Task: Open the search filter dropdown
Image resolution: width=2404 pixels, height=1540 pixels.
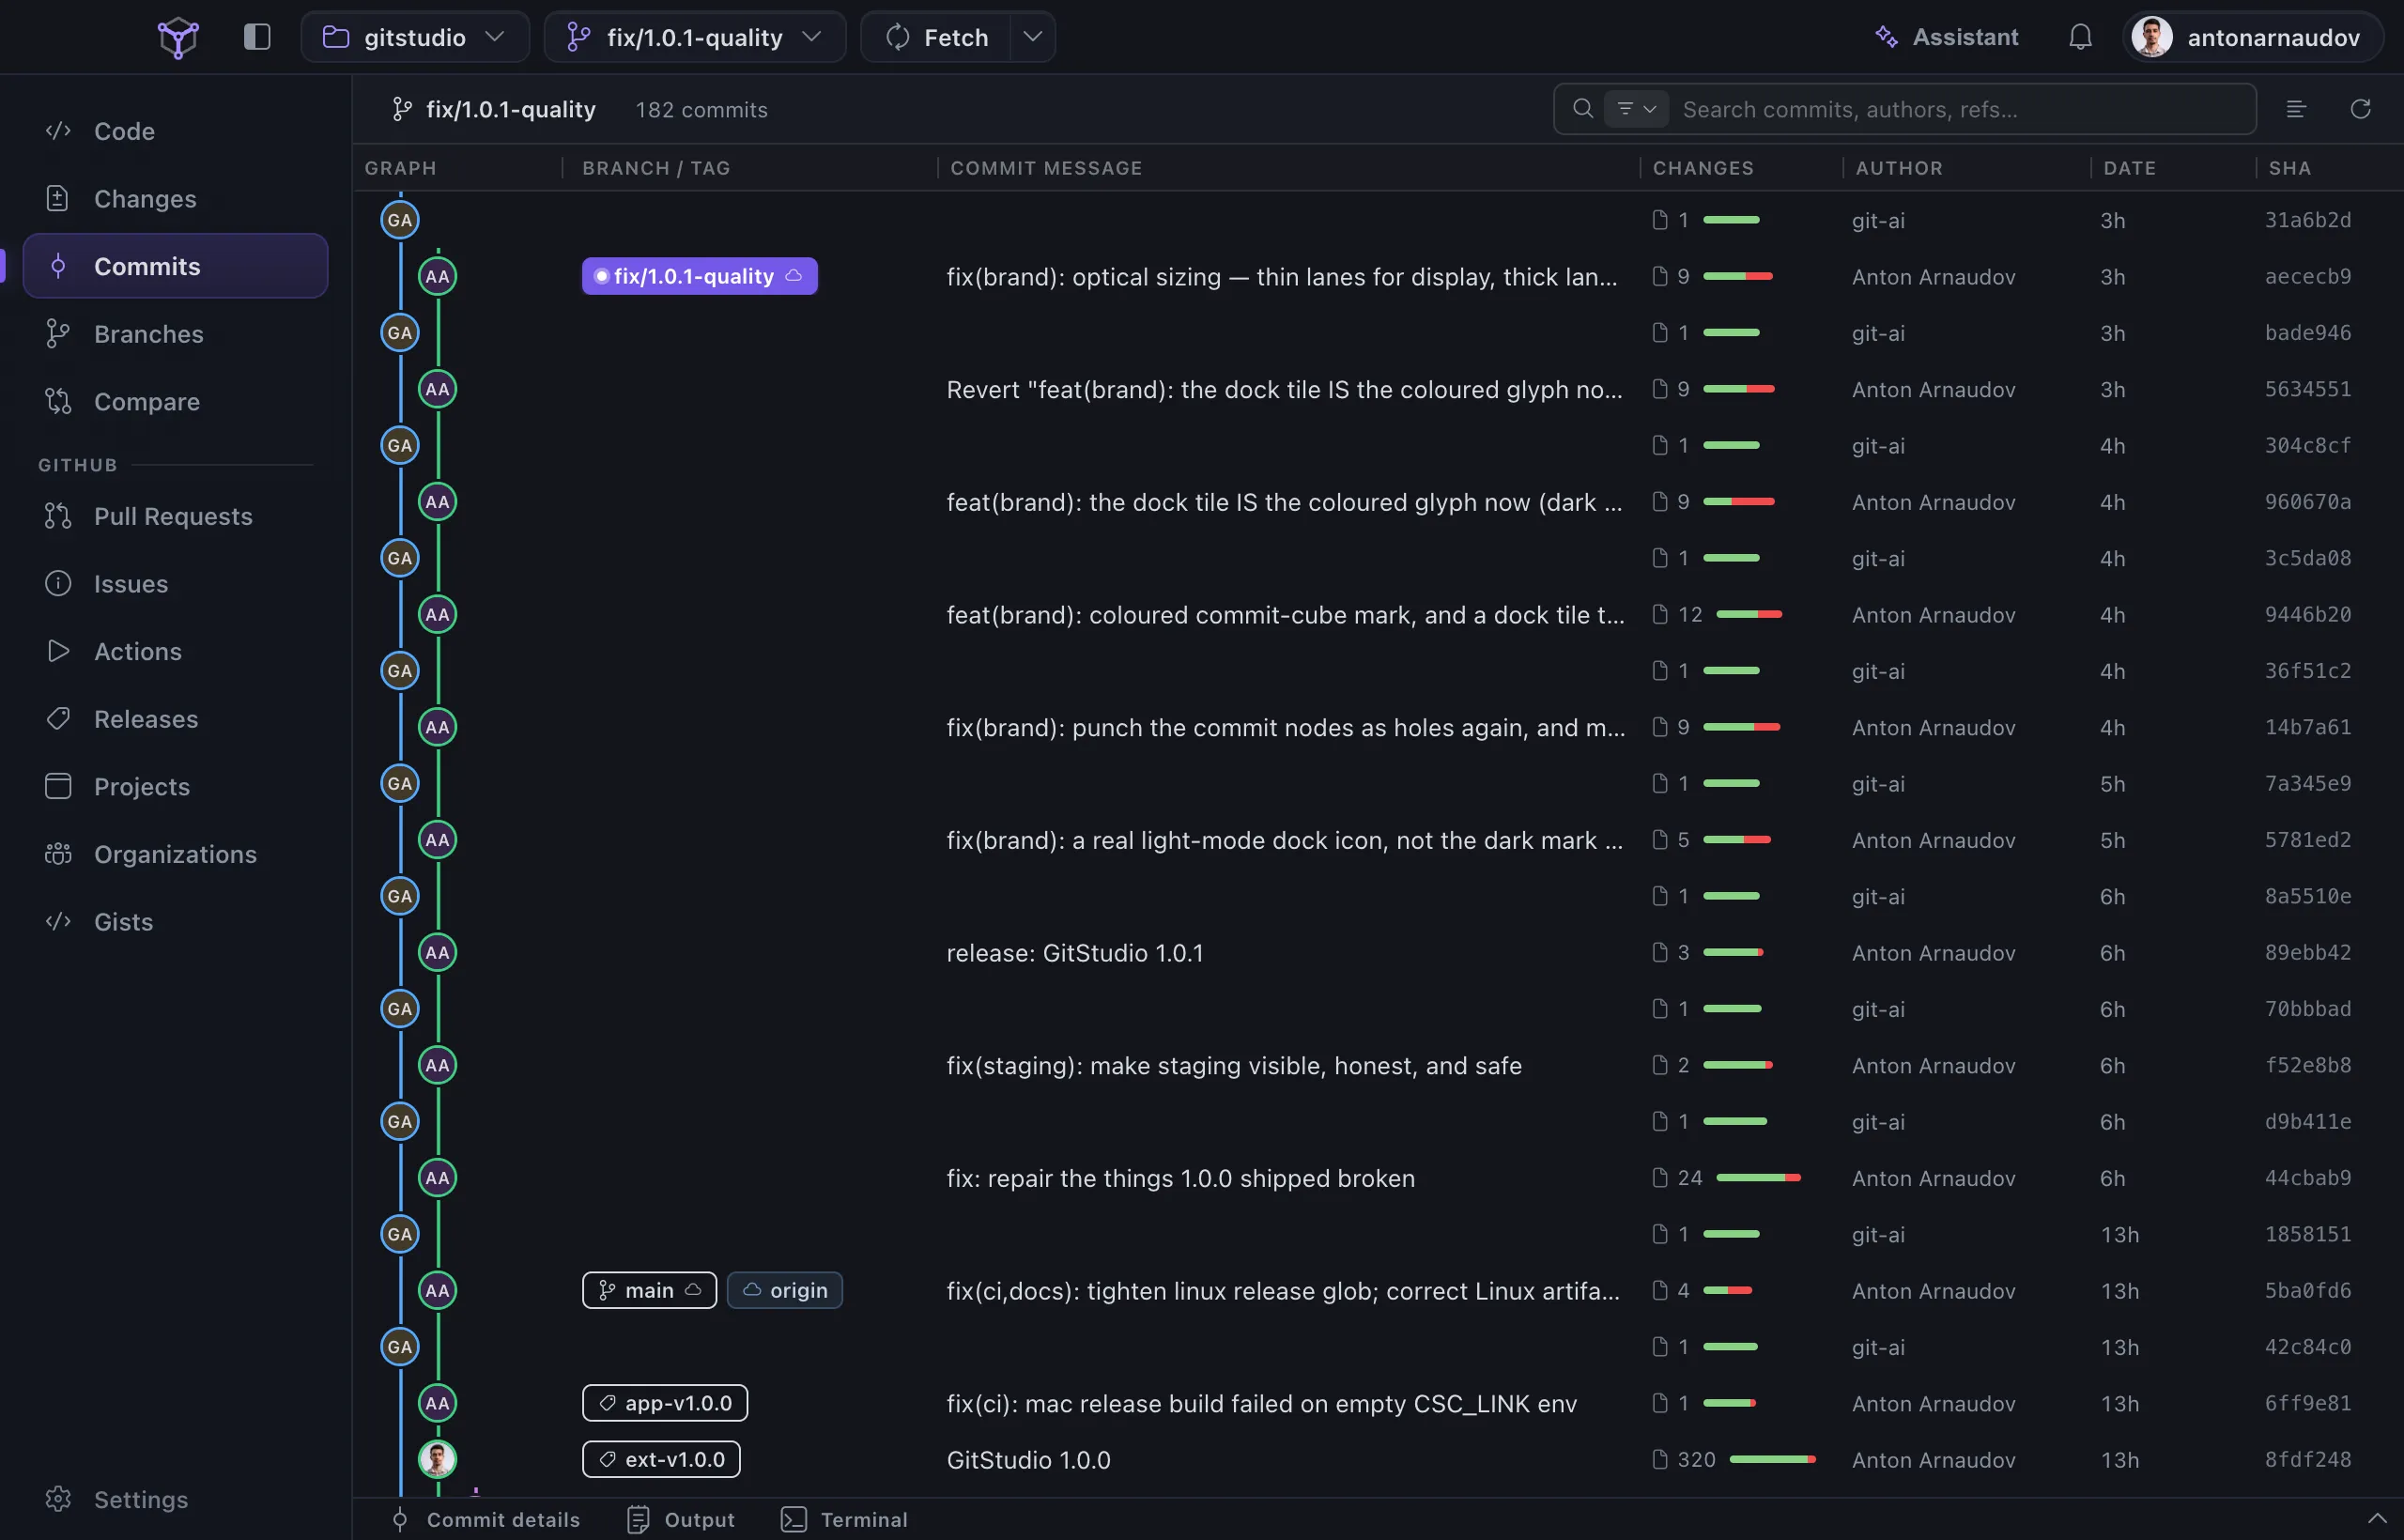Action: [1636, 108]
